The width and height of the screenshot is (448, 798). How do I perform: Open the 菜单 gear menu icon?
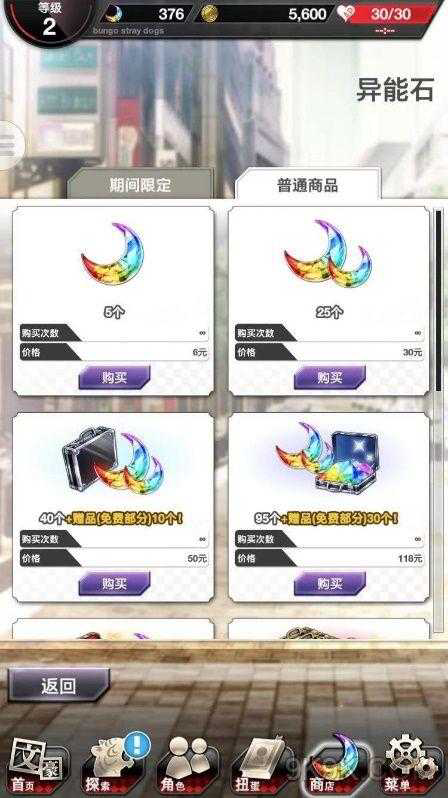click(x=411, y=766)
